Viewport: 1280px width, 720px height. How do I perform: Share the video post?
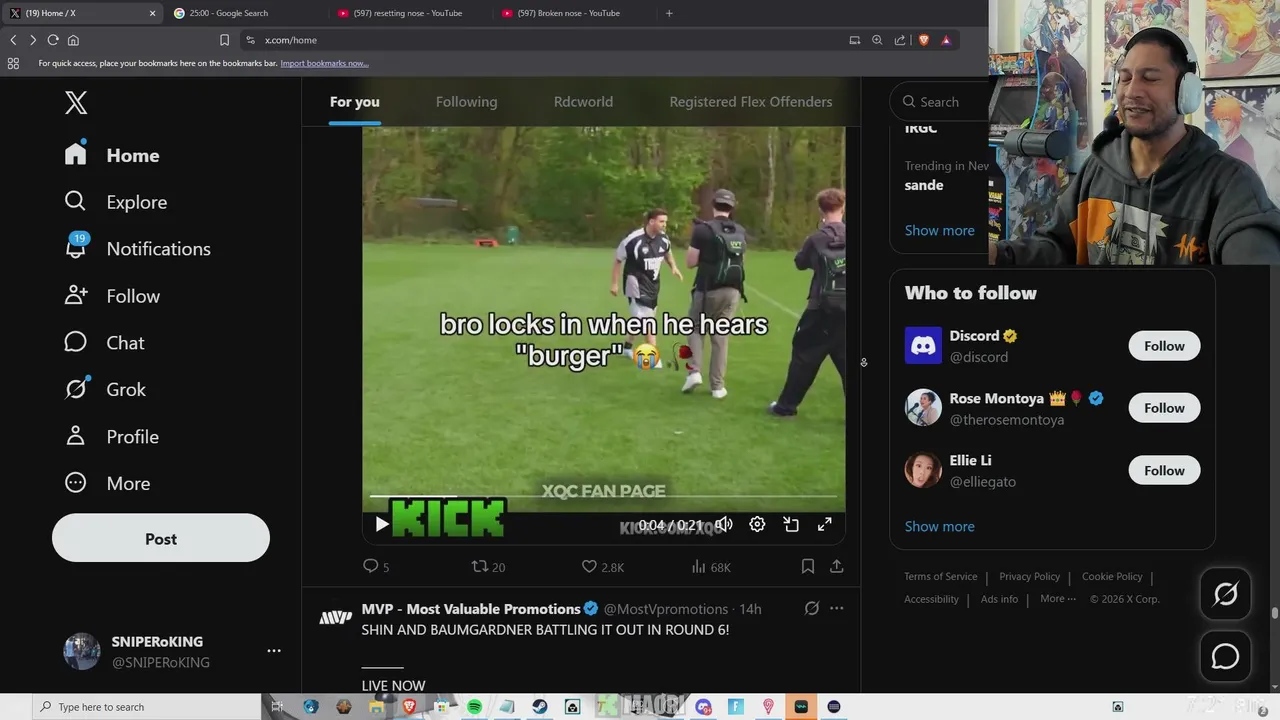coord(837,566)
